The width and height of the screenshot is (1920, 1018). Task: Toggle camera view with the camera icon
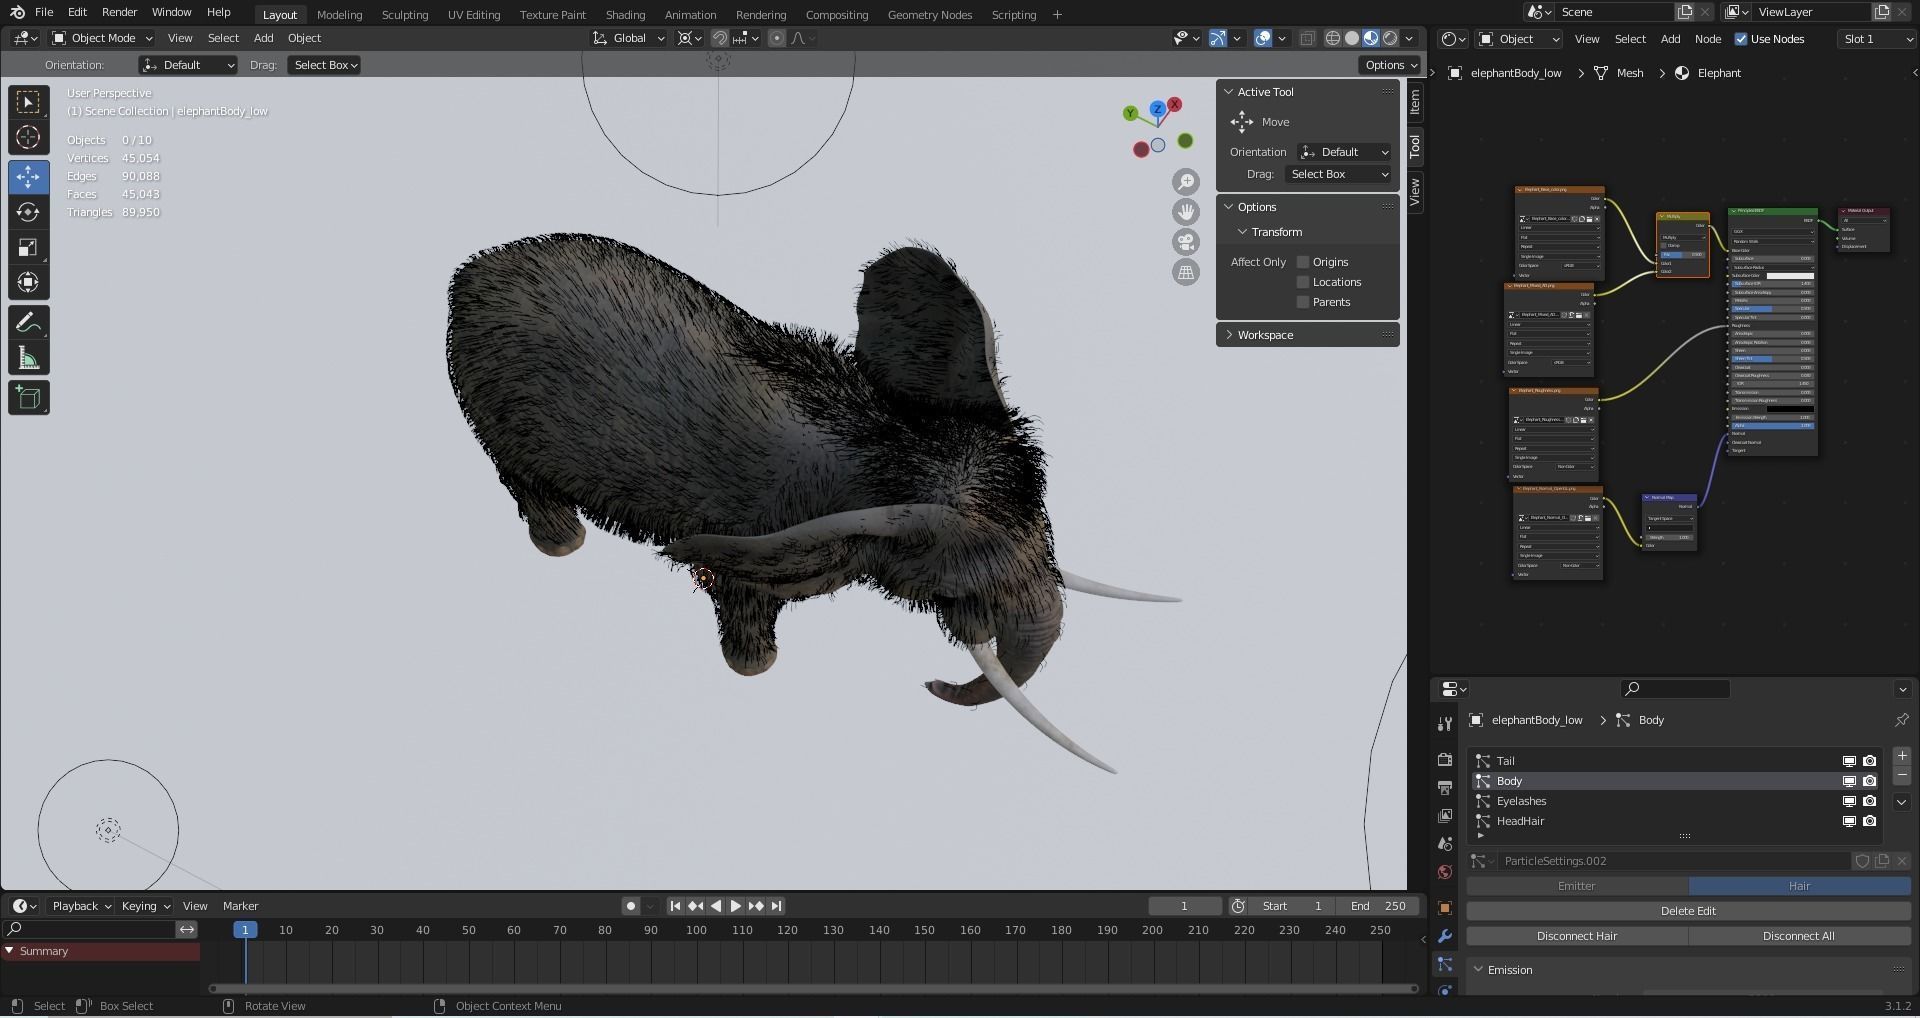[1186, 242]
